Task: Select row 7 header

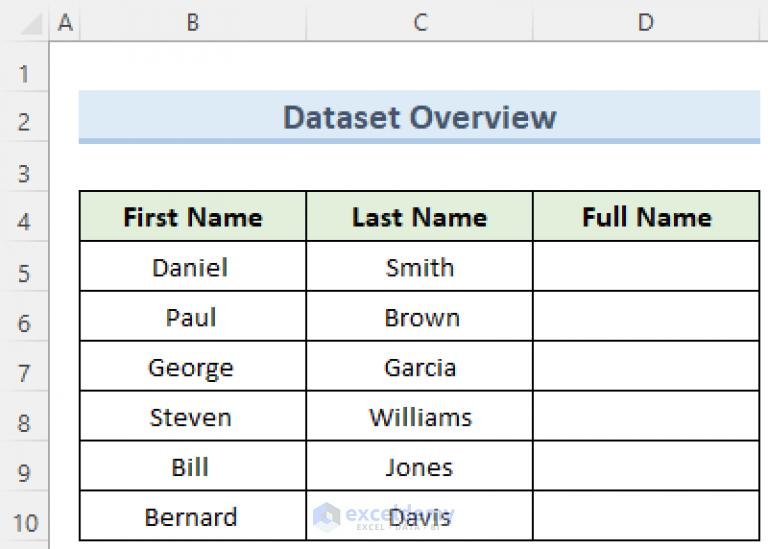Action: pos(24,373)
